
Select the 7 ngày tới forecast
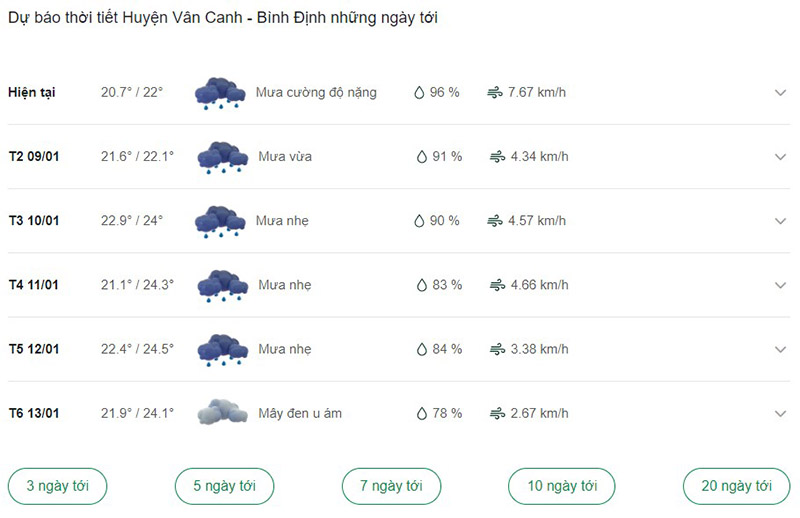coord(391,486)
